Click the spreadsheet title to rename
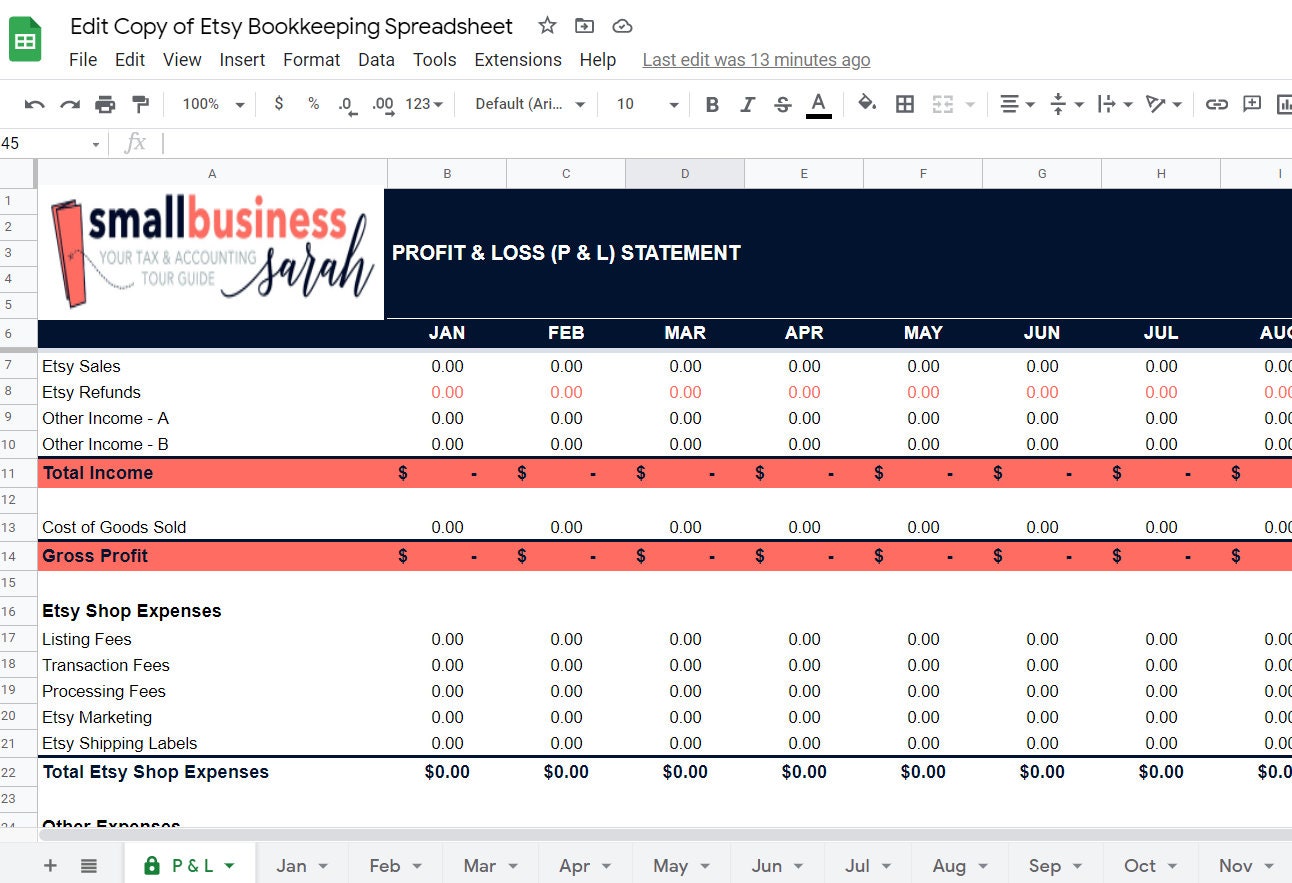This screenshot has height=883, width=1292. tap(291, 27)
